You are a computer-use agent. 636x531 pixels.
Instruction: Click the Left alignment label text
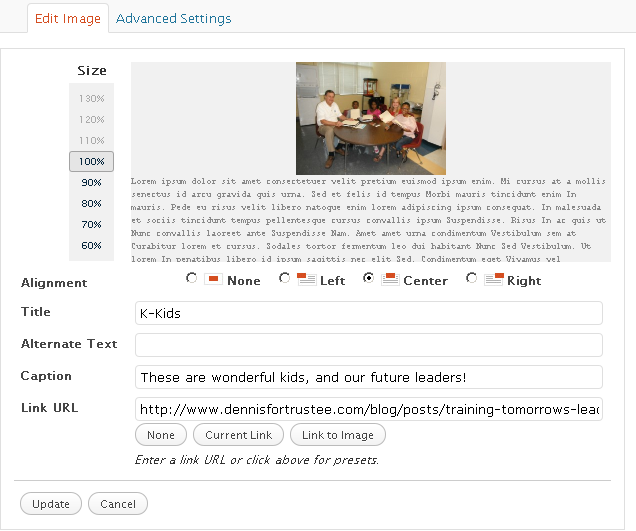tap(333, 281)
